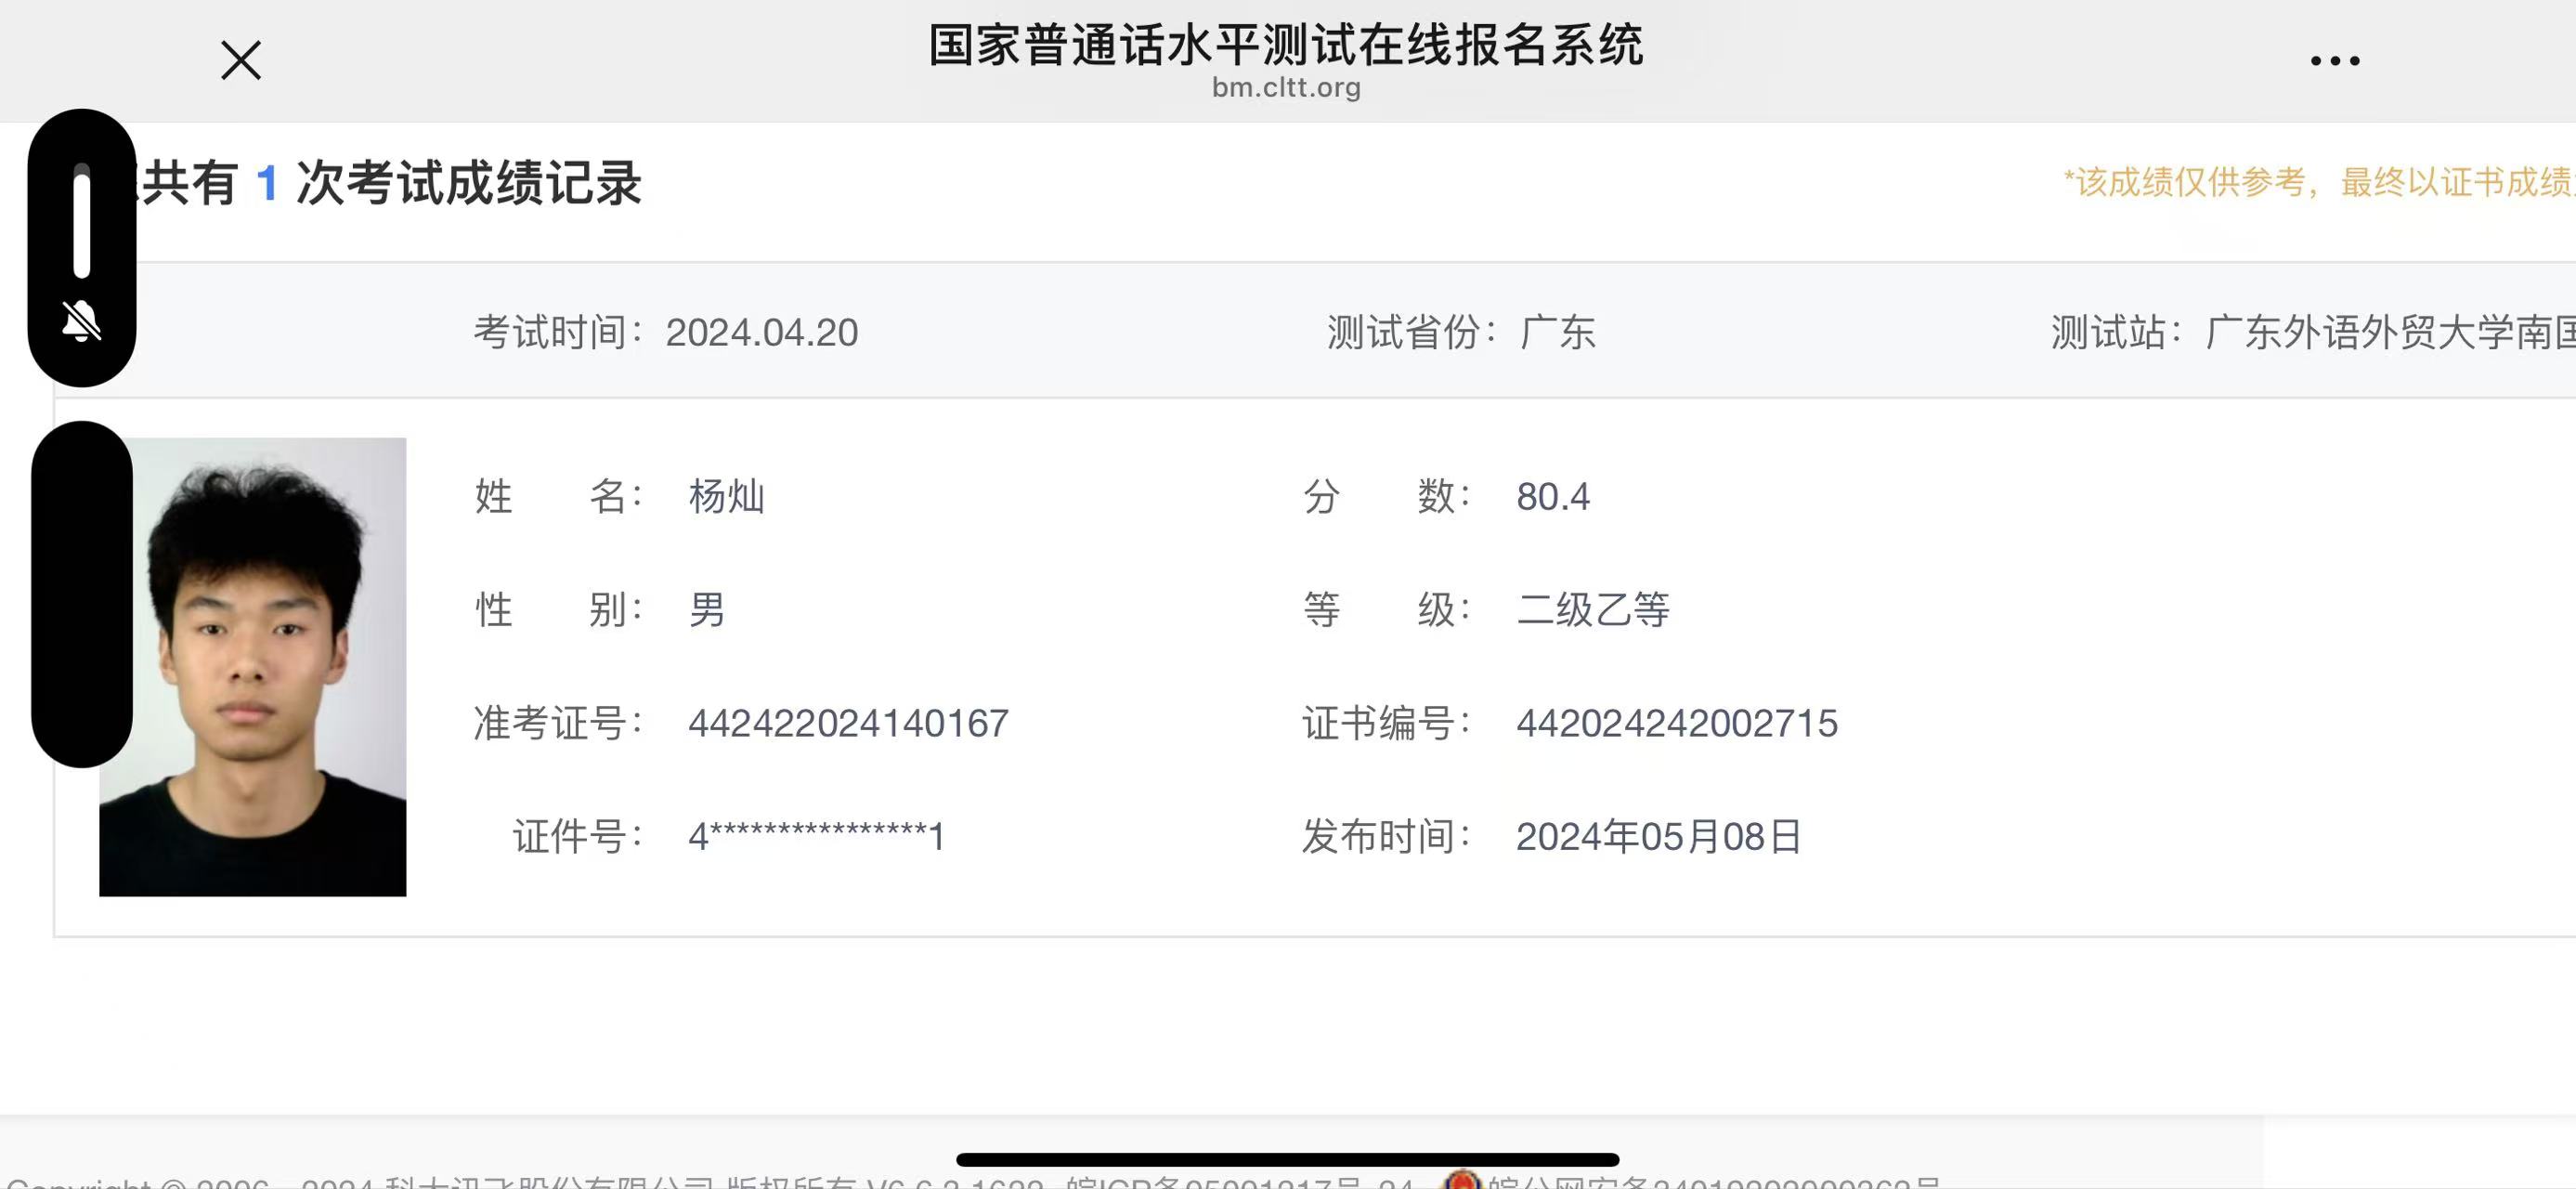Select the certificate number 442024242002715

[1676, 724]
